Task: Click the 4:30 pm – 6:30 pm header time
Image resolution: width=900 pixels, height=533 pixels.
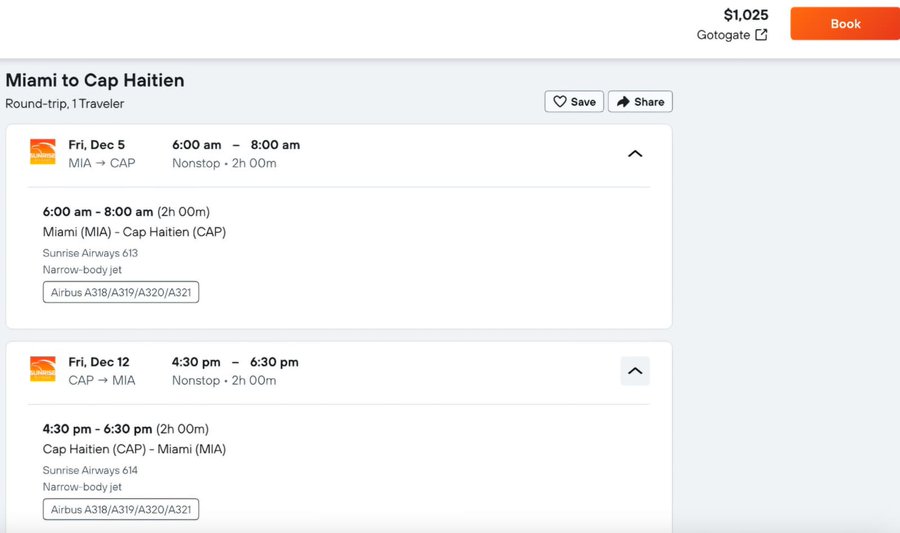Action: [235, 362]
